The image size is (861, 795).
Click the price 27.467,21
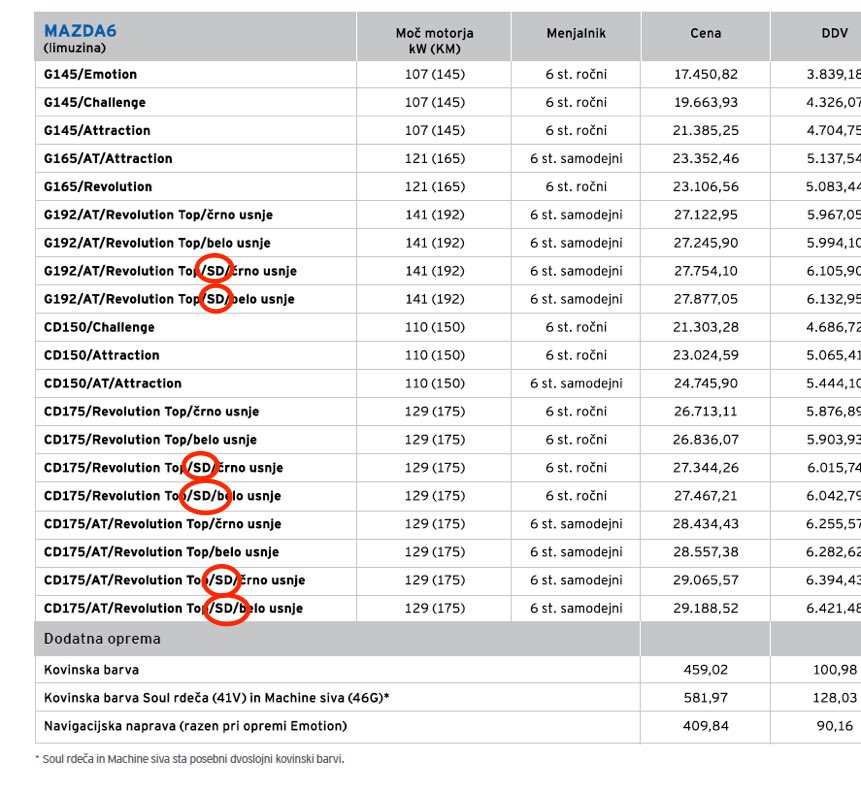(706, 496)
